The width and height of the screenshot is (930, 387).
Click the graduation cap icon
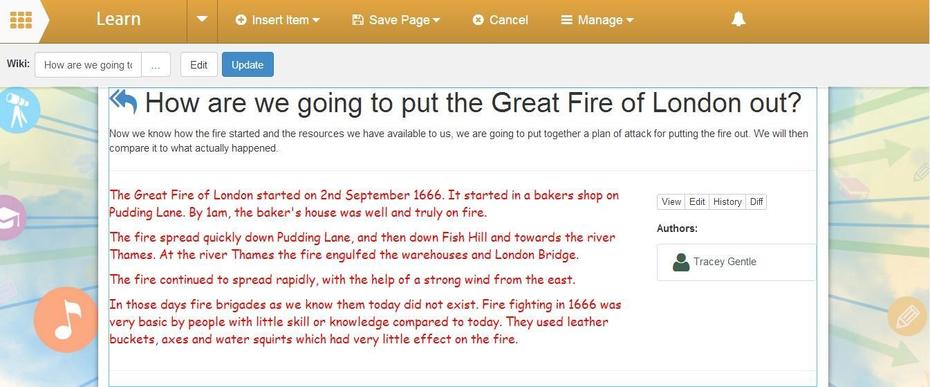(11, 218)
